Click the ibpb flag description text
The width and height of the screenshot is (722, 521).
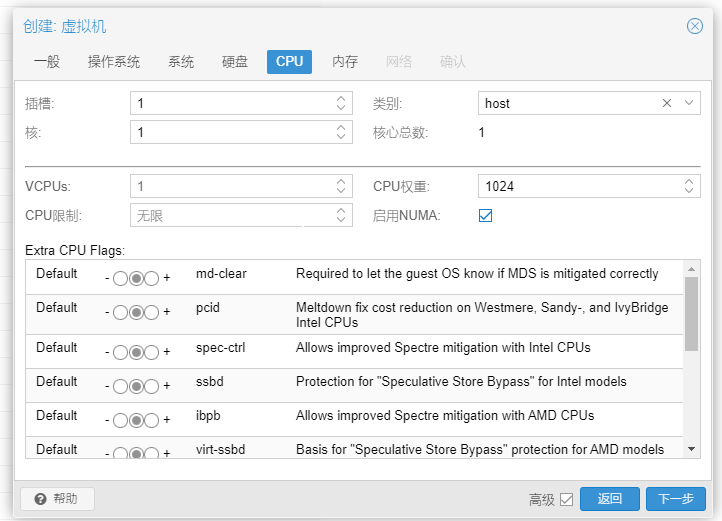click(445, 416)
